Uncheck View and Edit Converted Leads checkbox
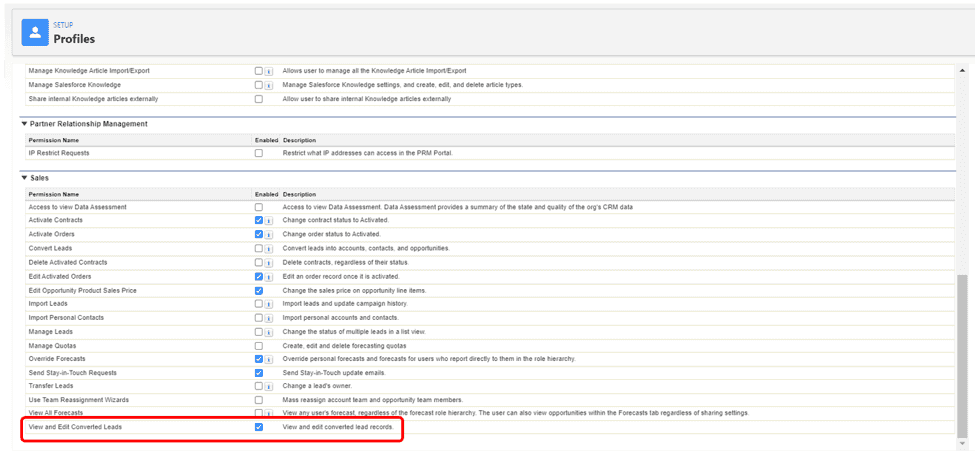 point(259,427)
